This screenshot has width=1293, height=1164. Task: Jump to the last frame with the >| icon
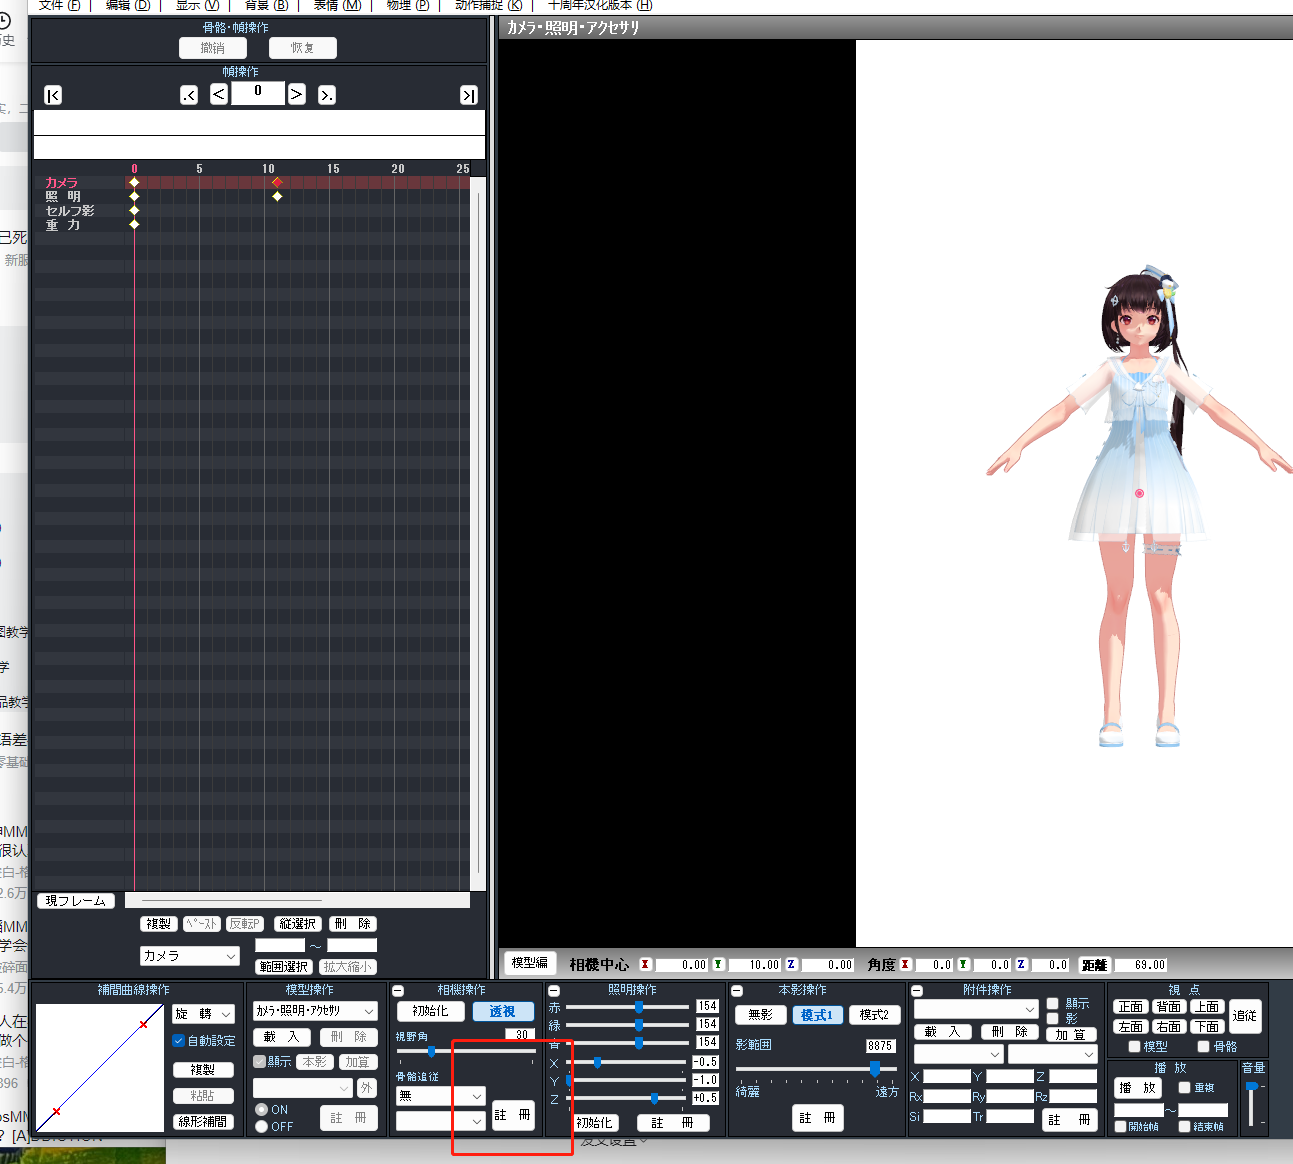coord(468,94)
